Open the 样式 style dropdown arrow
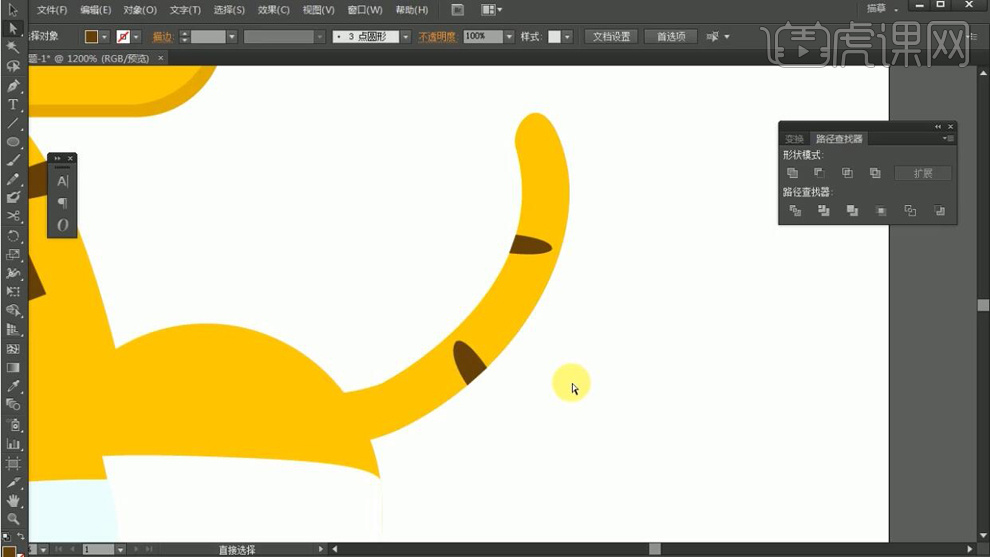990x557 pixels. pyautogui.click(x=568, y=37)
